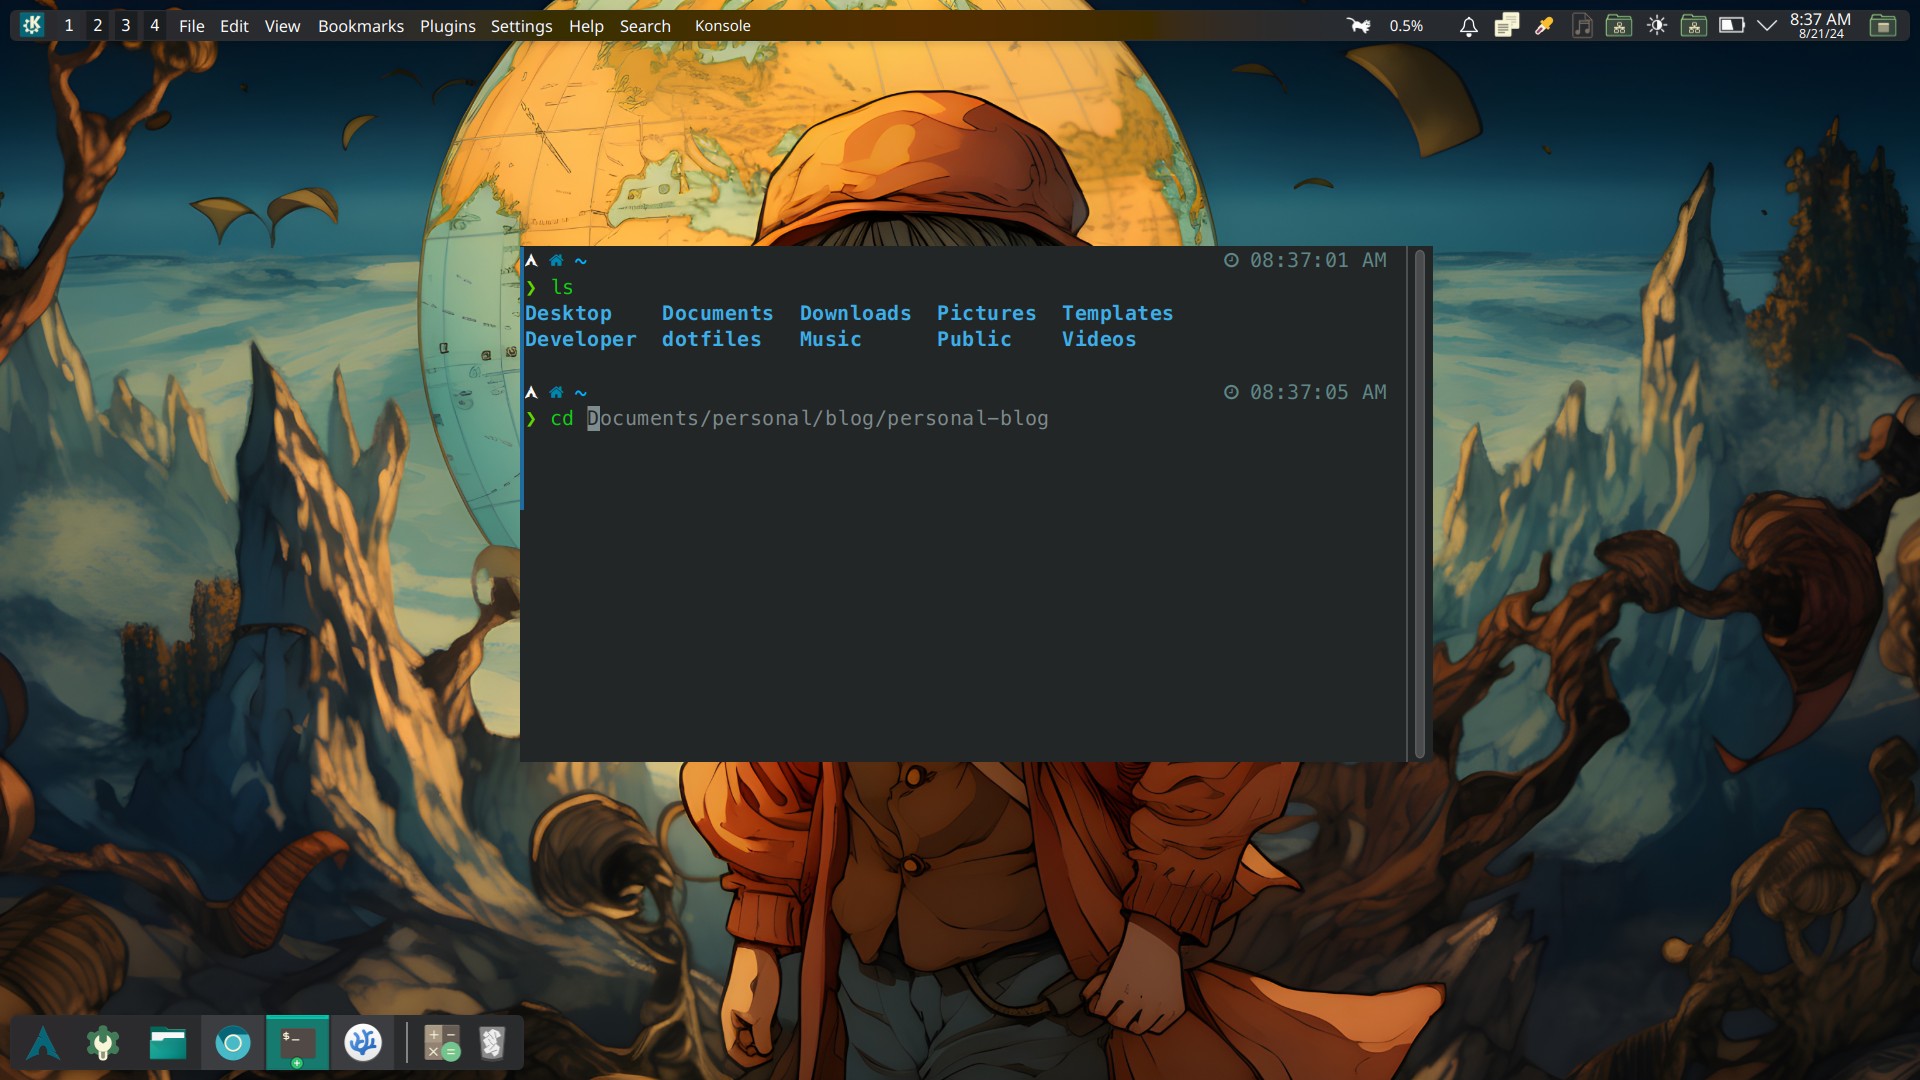The height and width of the screenshot is (1080, 1920).
Task: Open the KDE application menu icon
Action: pyautogui.click(x=32, y=26)
